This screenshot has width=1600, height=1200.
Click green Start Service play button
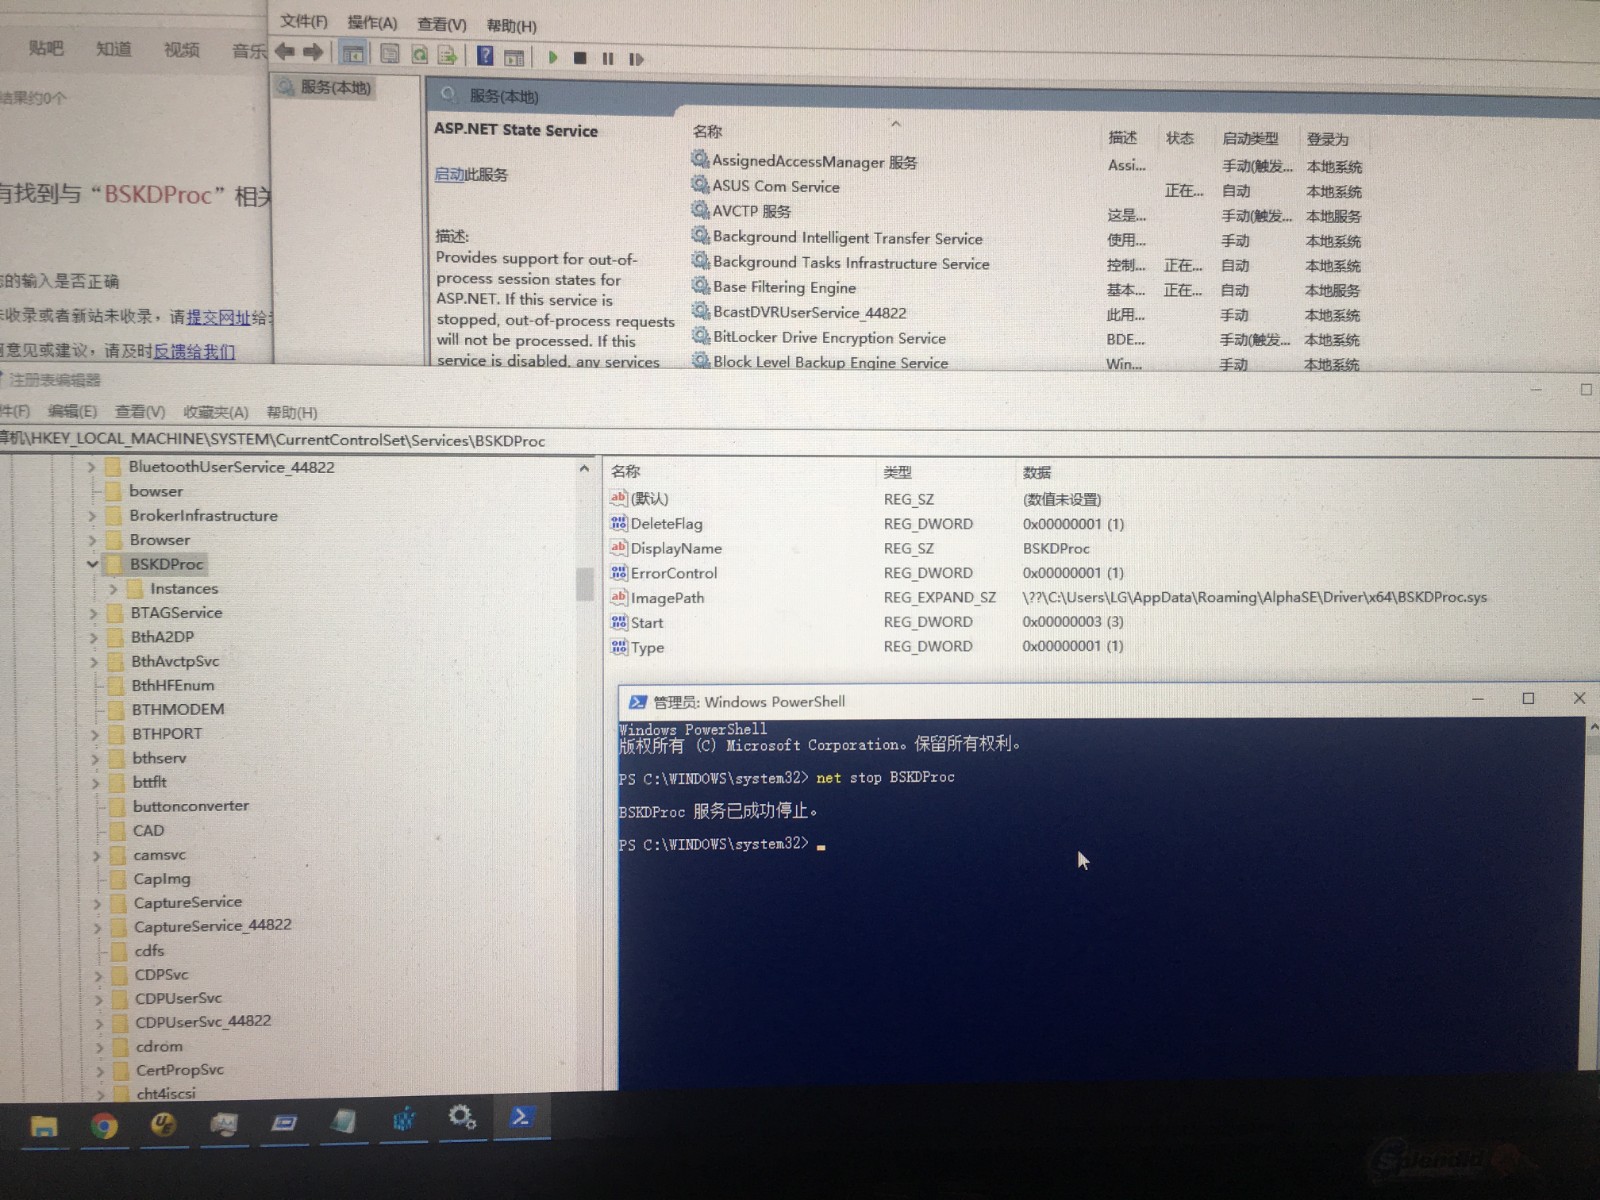553,58
